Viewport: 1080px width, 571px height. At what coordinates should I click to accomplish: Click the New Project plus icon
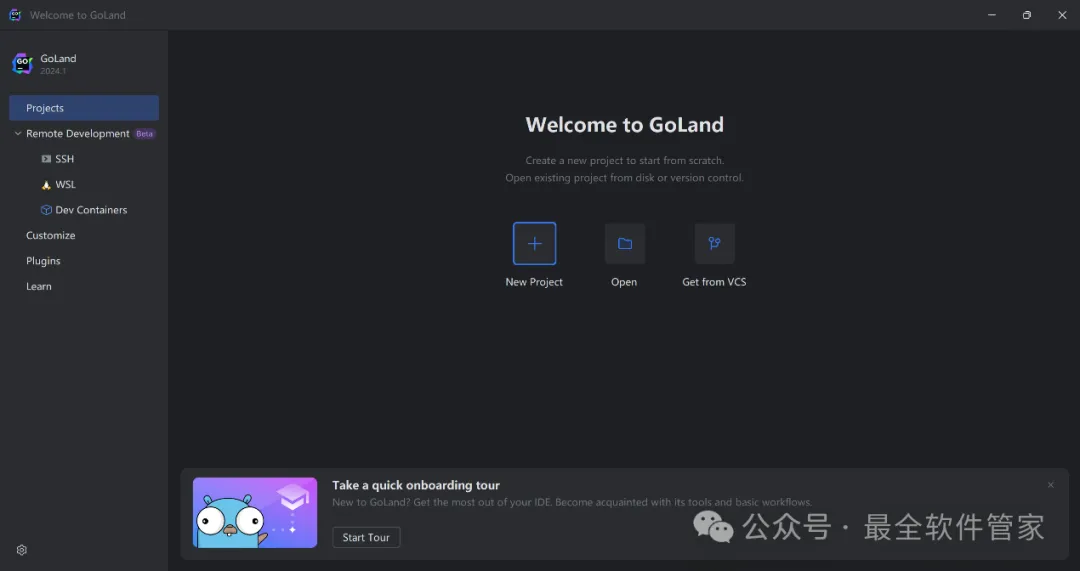(534, 244)
